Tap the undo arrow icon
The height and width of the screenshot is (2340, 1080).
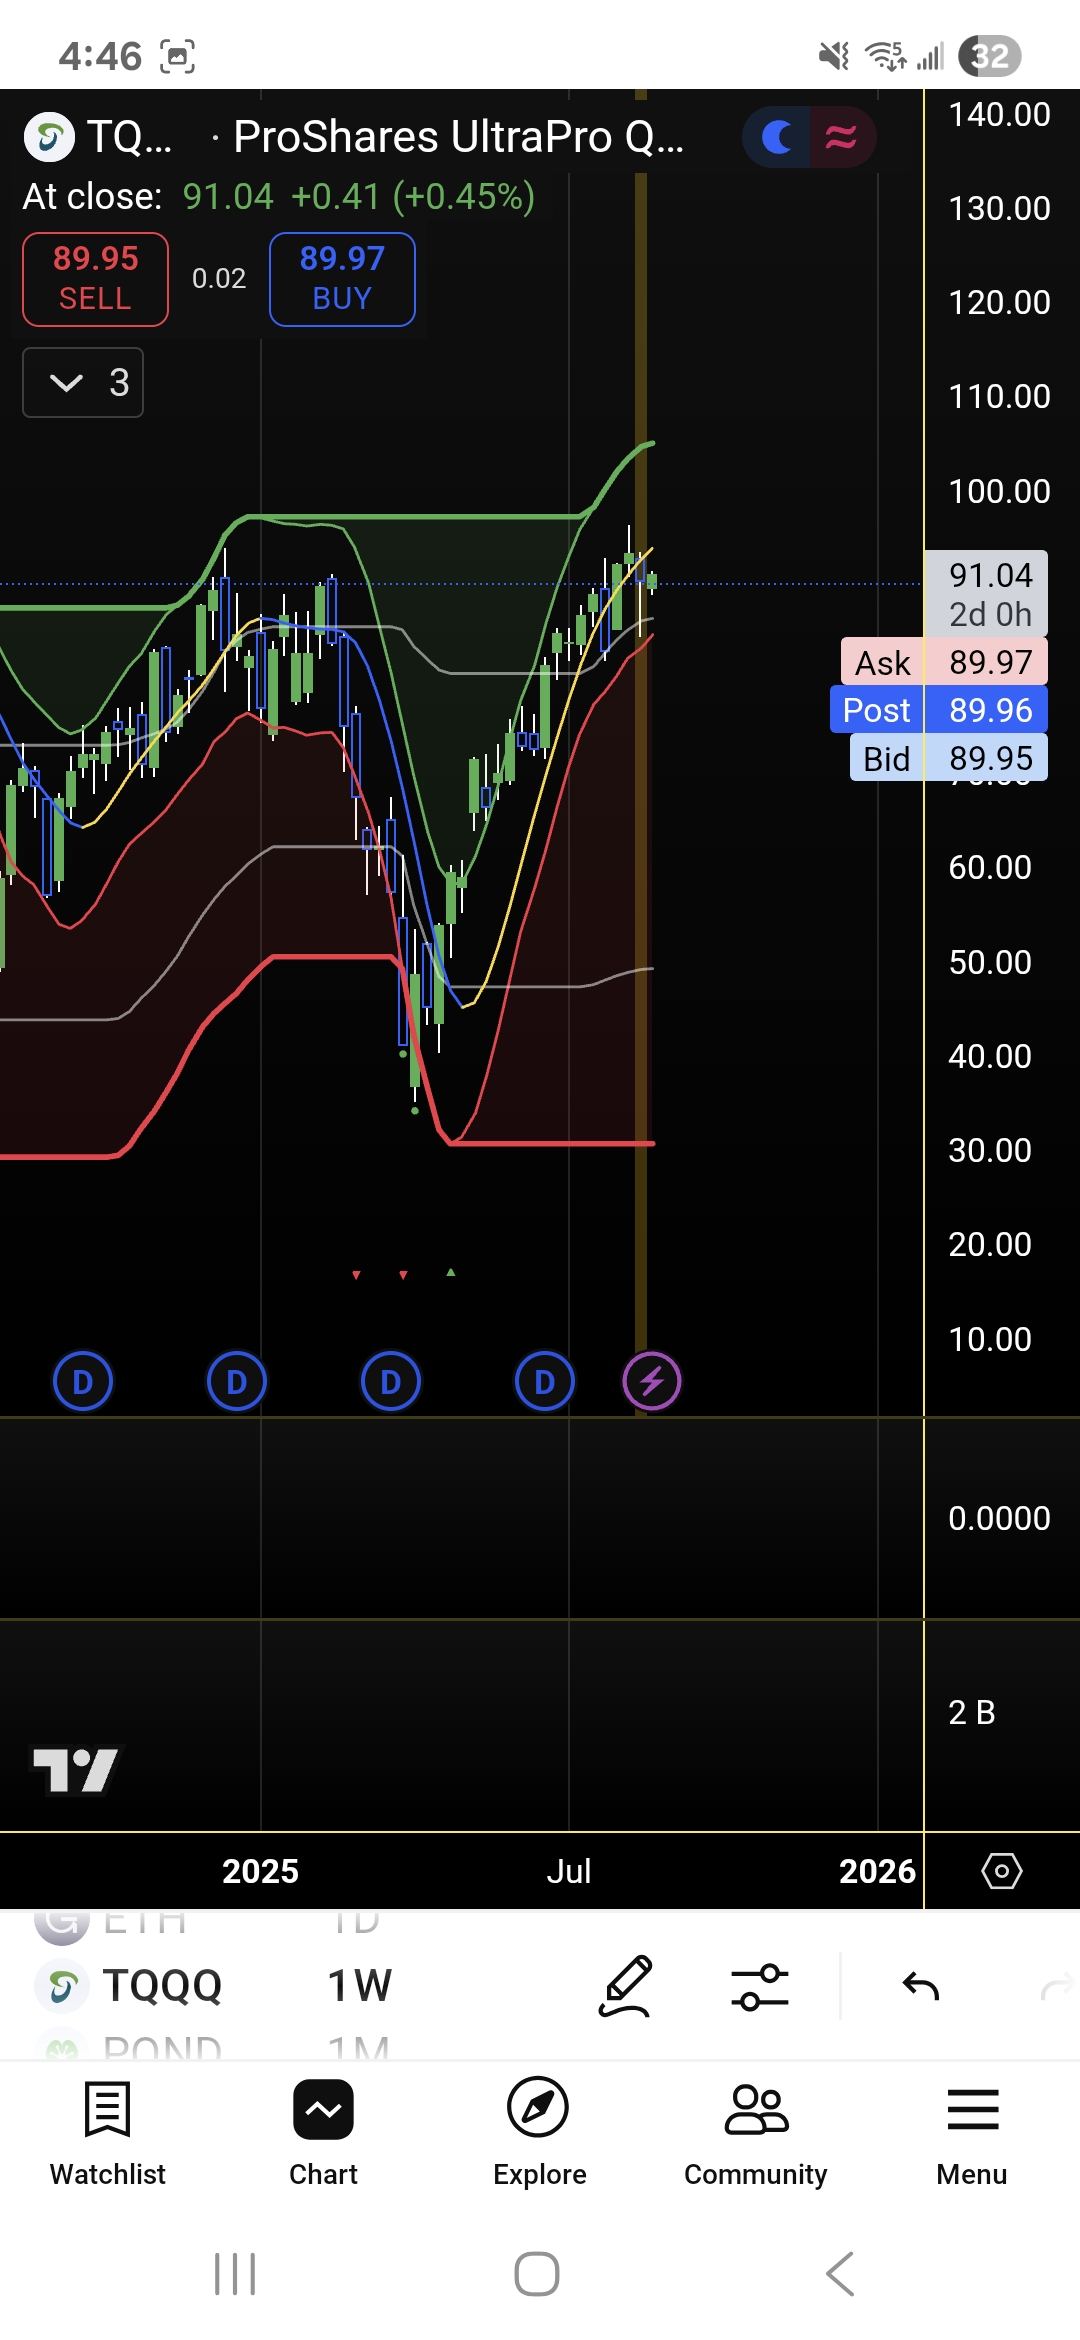(x=921, y=1986)
